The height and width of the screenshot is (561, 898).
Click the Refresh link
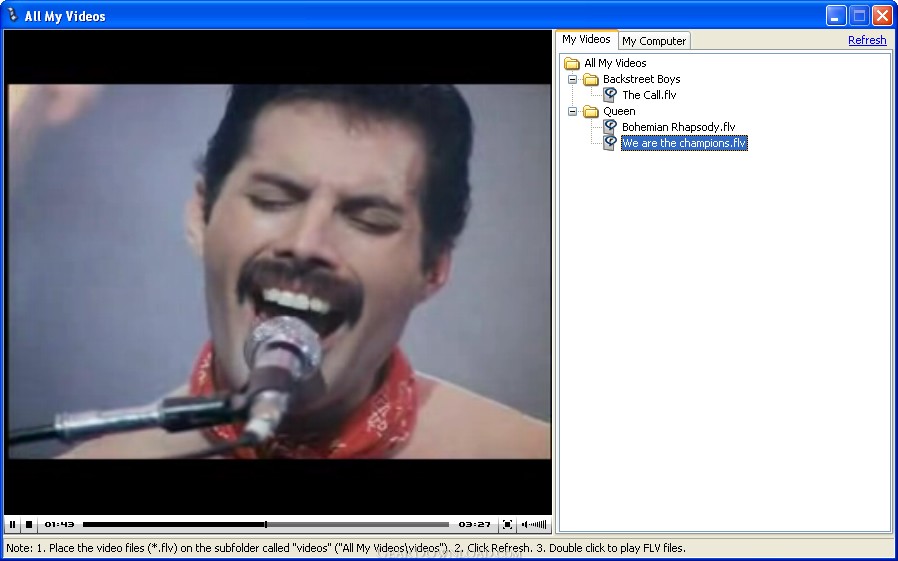click(x=867, y=40)
